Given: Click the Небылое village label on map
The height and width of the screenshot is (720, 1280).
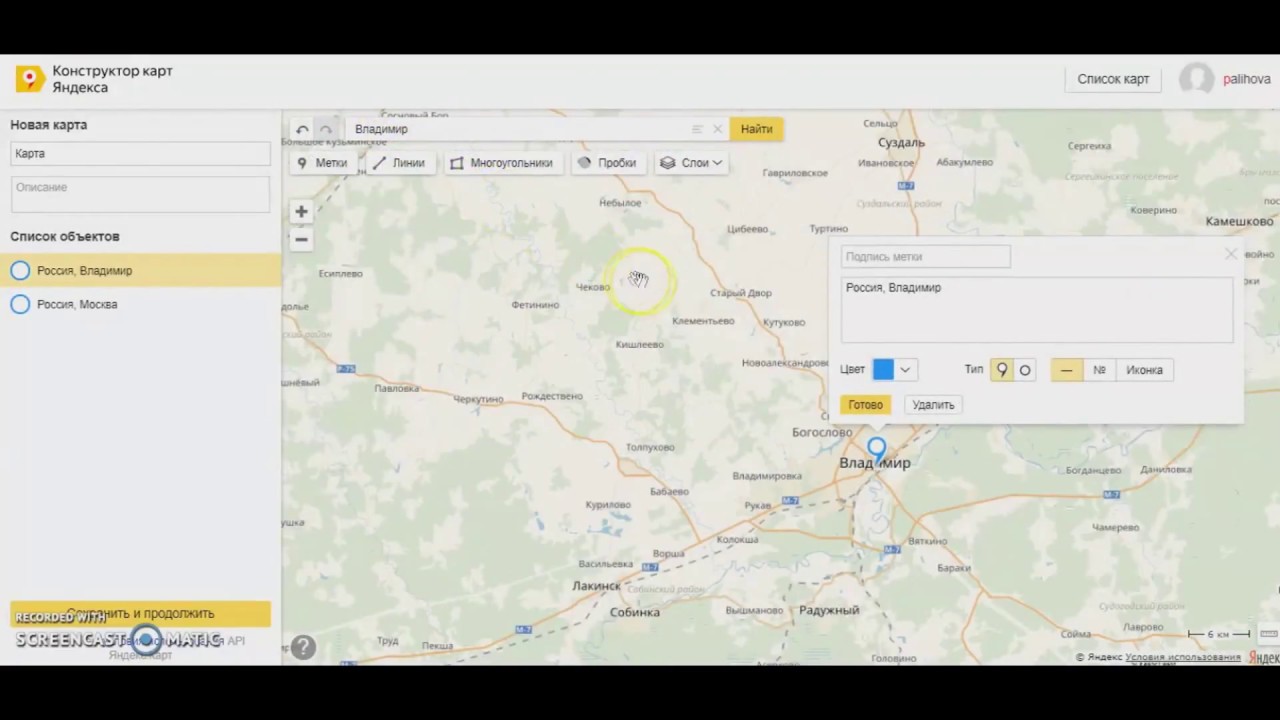Looking at the screenshot, I should pos(619,203).
